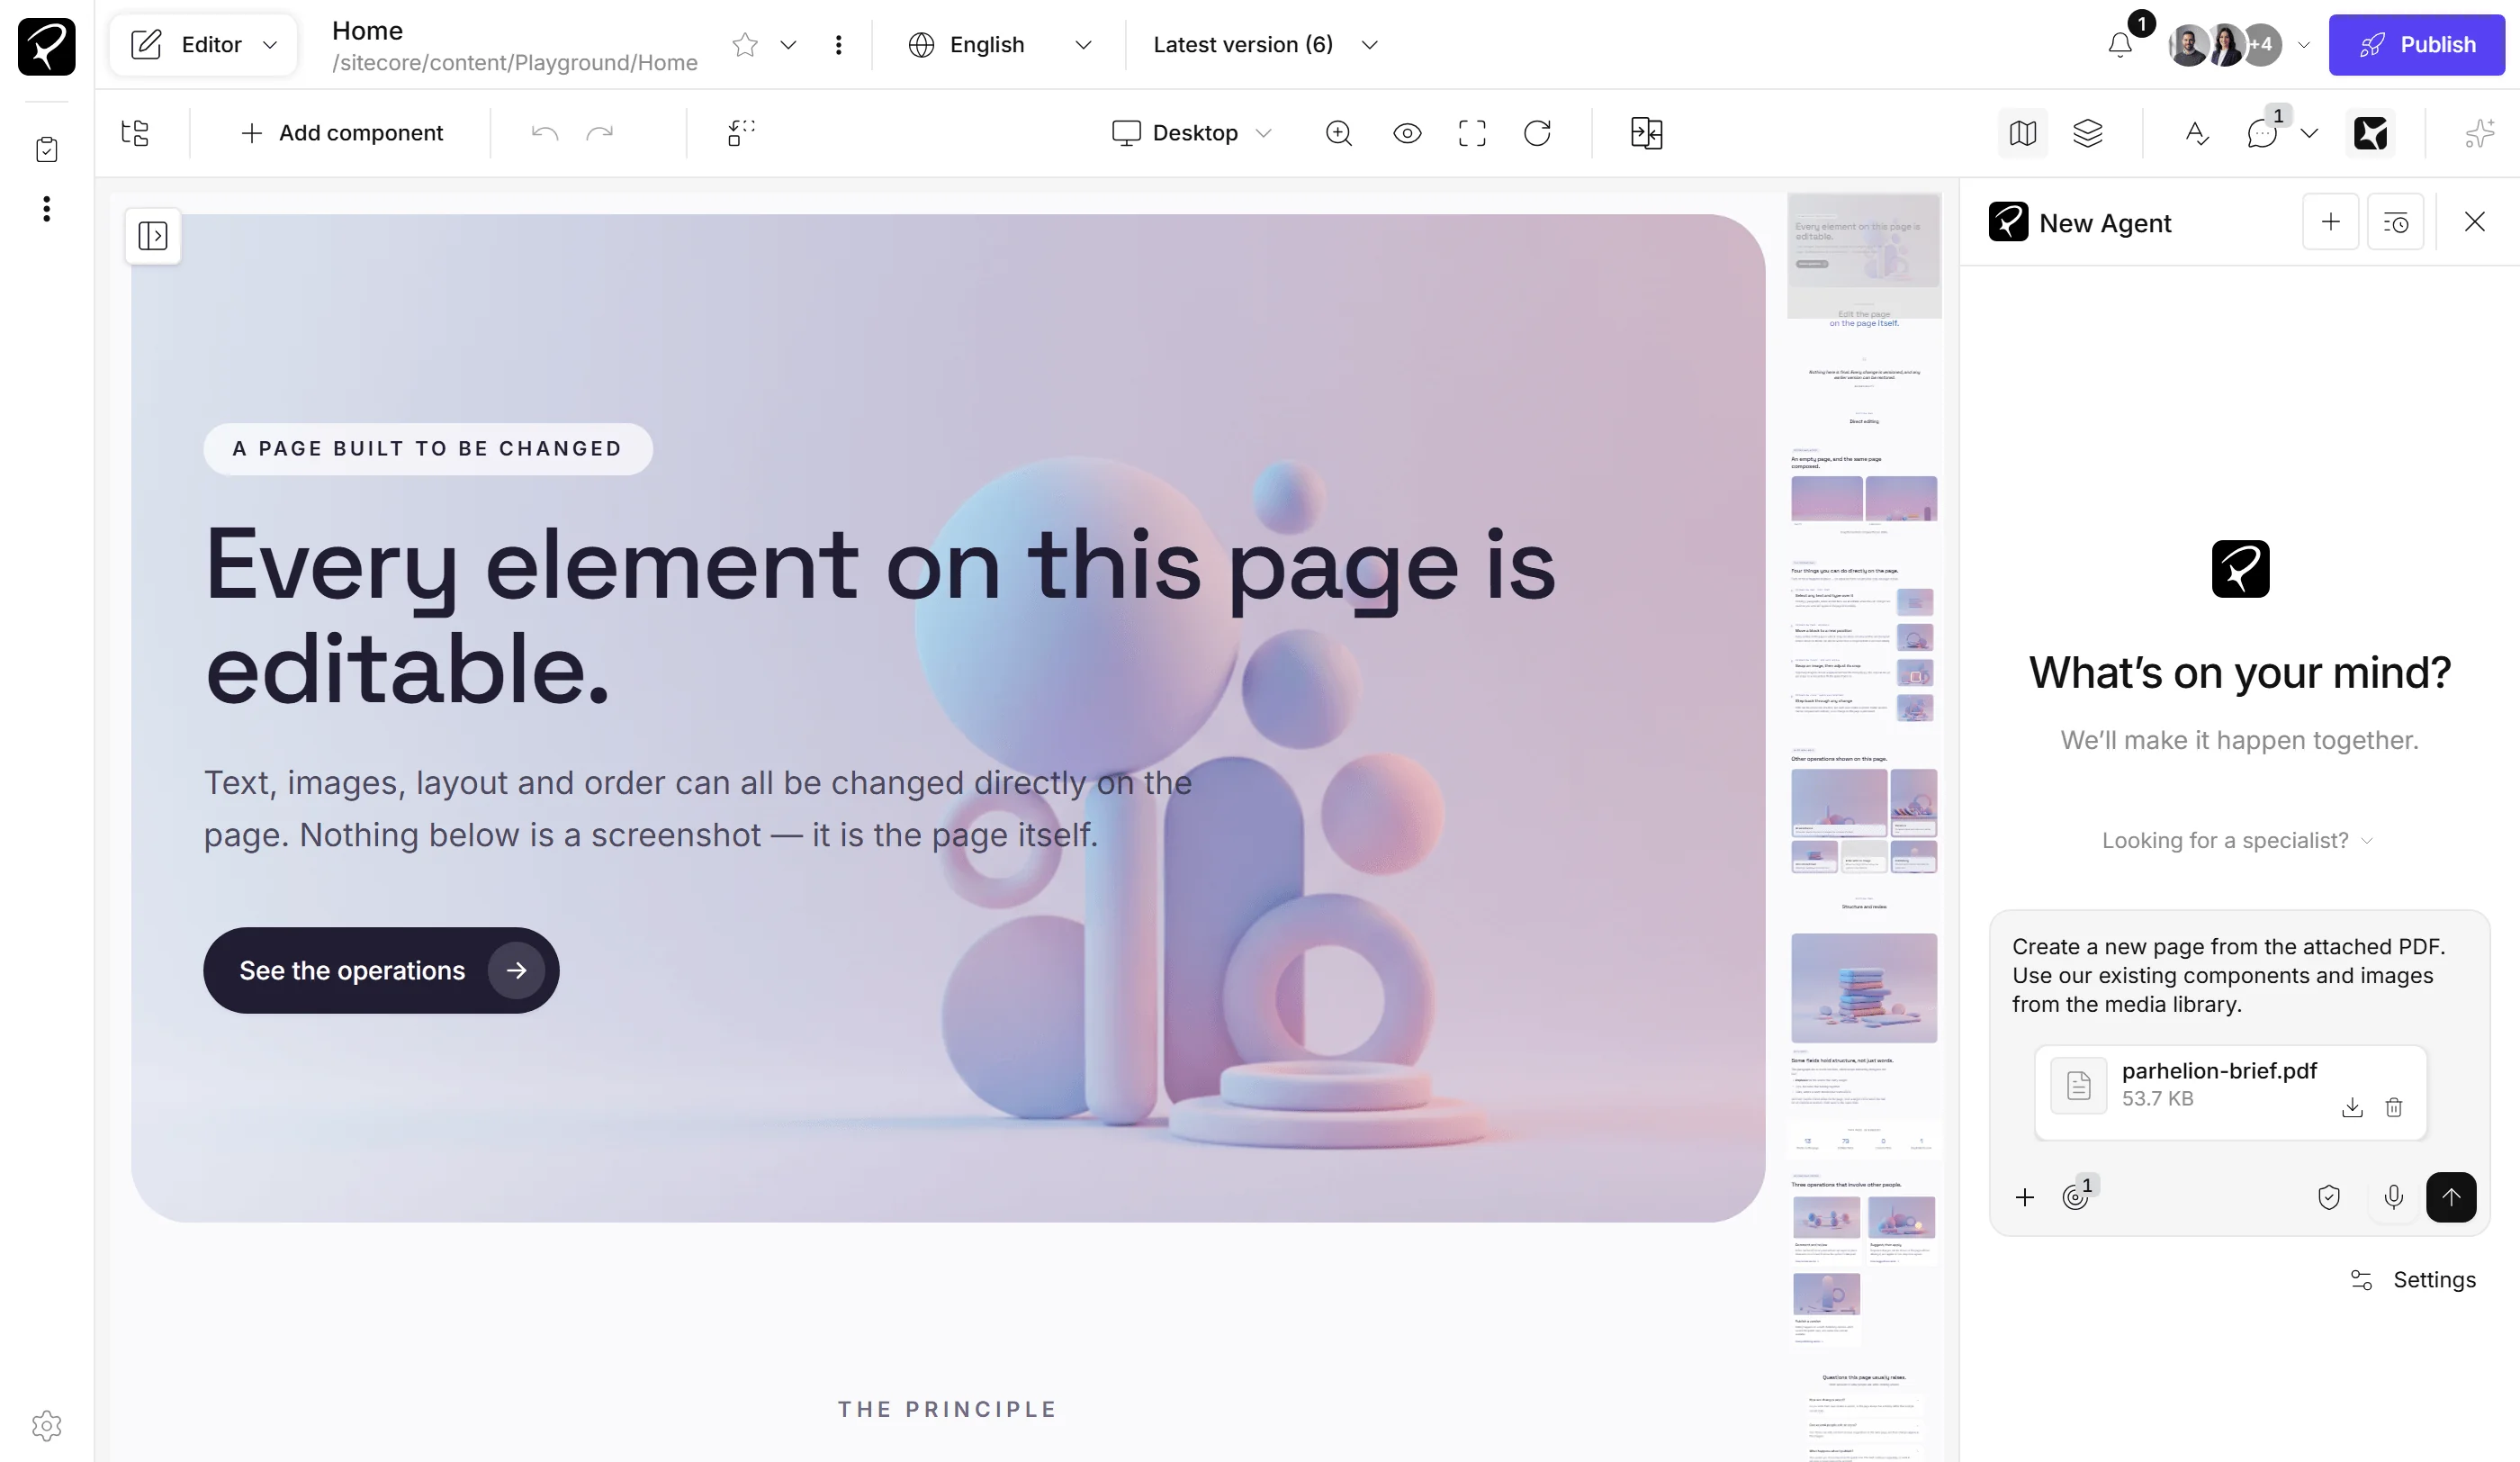Open the Latest version (6) dropdown
The width and height of the screenshot is (2520, 1462).
[x=1265, y=45]
